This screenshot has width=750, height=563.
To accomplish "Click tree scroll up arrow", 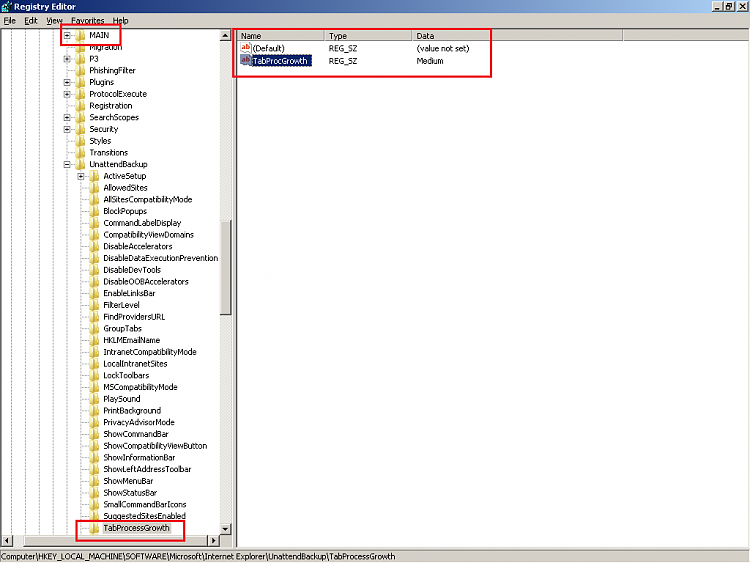I will tap(226, 35).
